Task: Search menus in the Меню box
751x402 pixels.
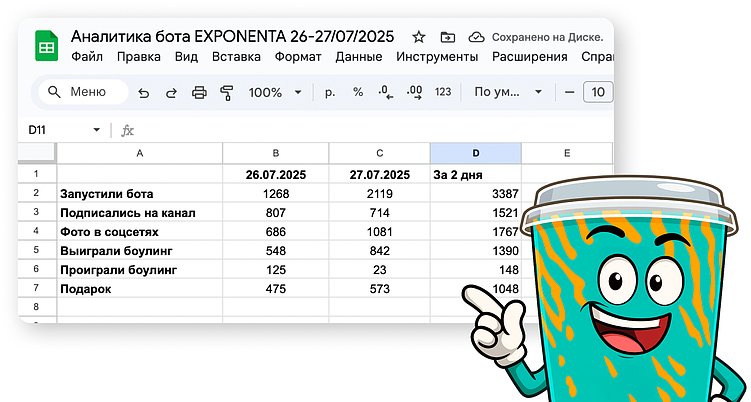Action: (x=83, y=92)
